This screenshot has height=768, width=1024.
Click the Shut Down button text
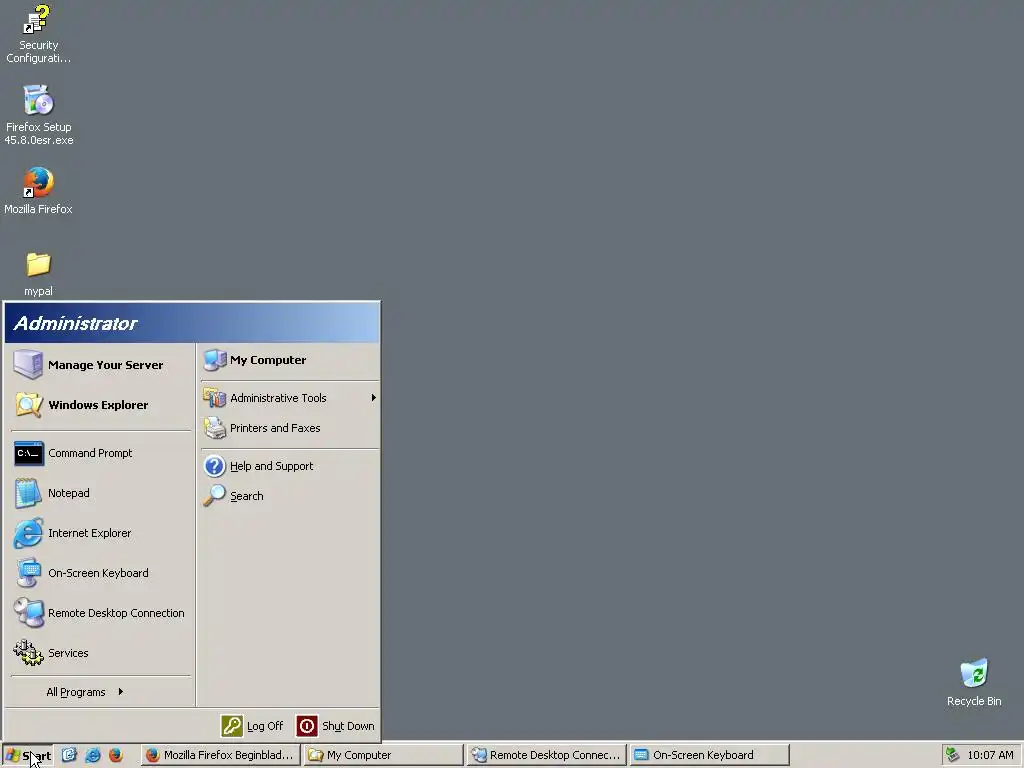pyautogui.click(x=348, y=726)
